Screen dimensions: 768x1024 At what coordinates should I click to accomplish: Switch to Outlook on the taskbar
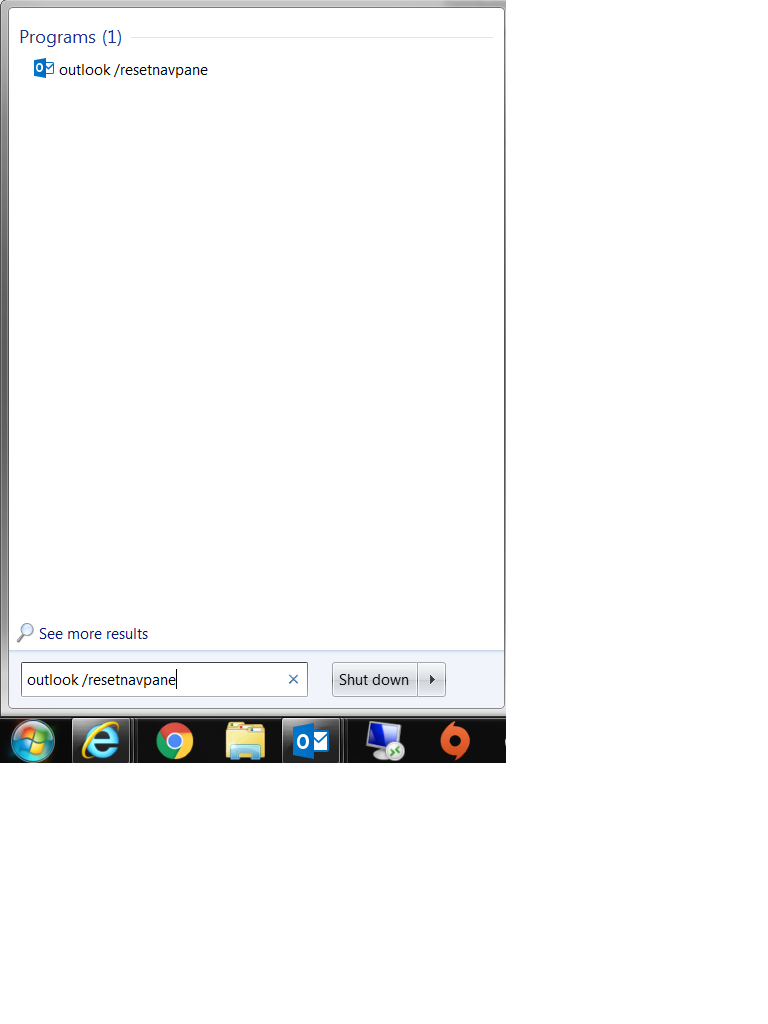(x=312, y=741)
